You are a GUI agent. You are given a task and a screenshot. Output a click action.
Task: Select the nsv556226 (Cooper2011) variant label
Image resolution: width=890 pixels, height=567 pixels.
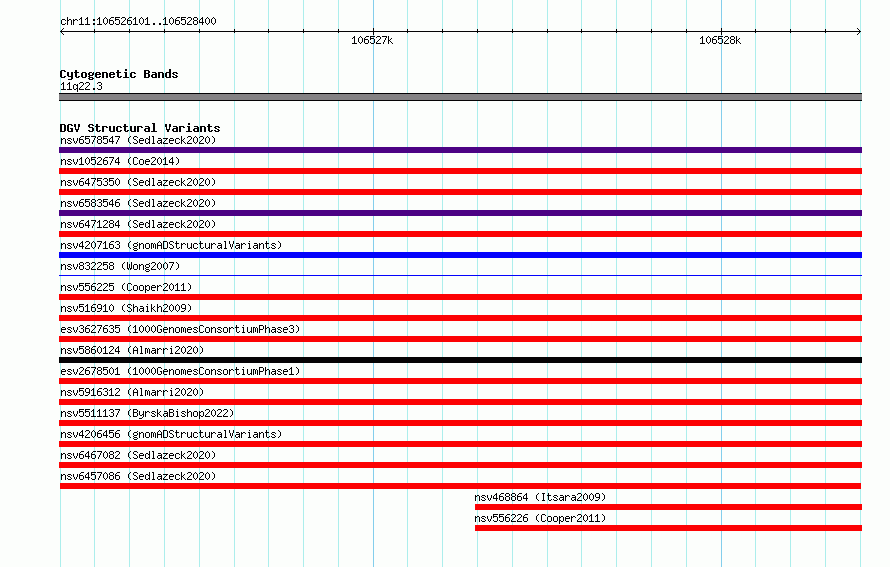click(540, 518)
